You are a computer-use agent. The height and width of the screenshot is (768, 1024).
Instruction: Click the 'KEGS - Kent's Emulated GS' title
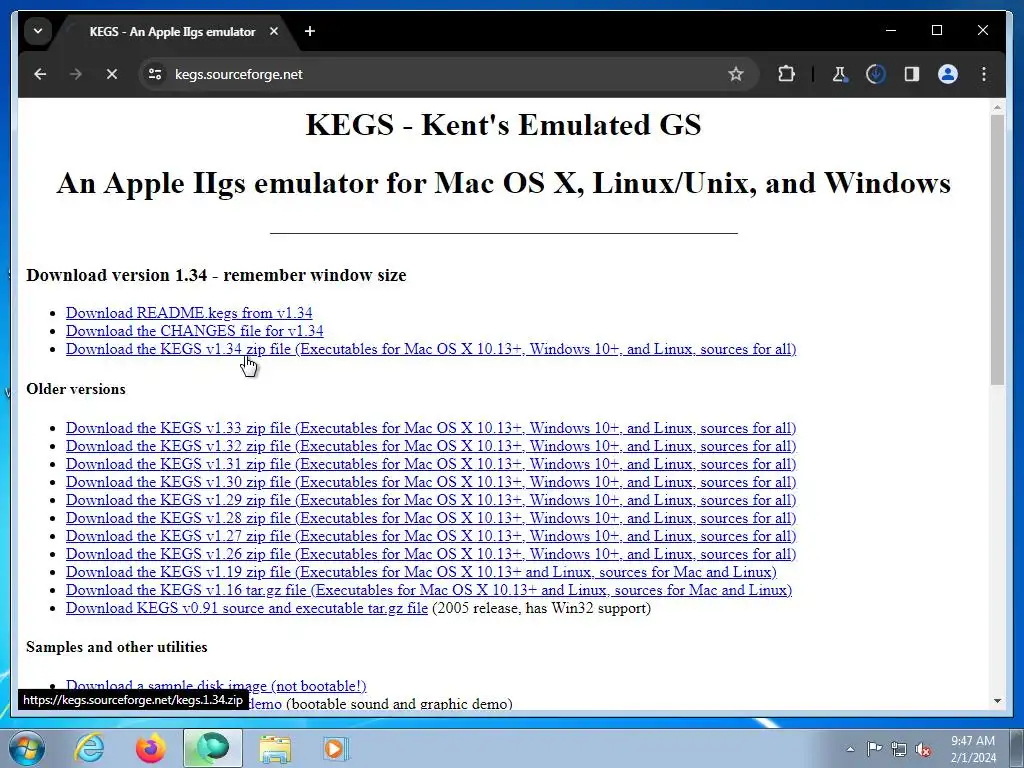click(x=504, y=124)
